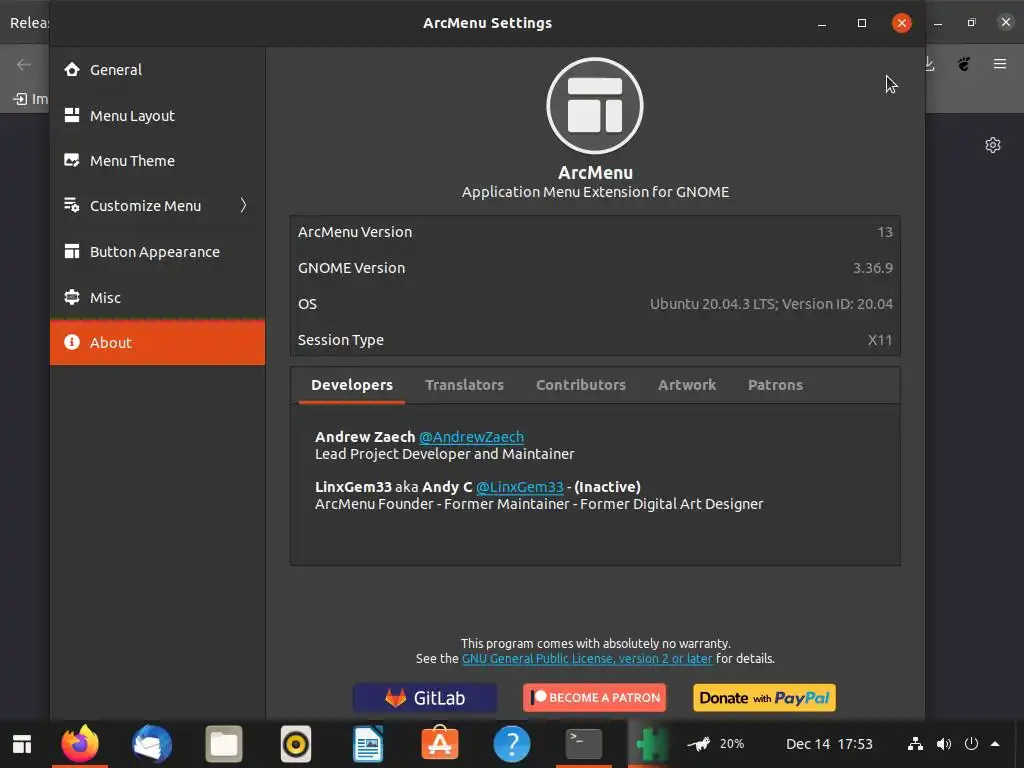1024x768 pixels.
Task: Click the large ArcMenu logo
Action: 595,106
